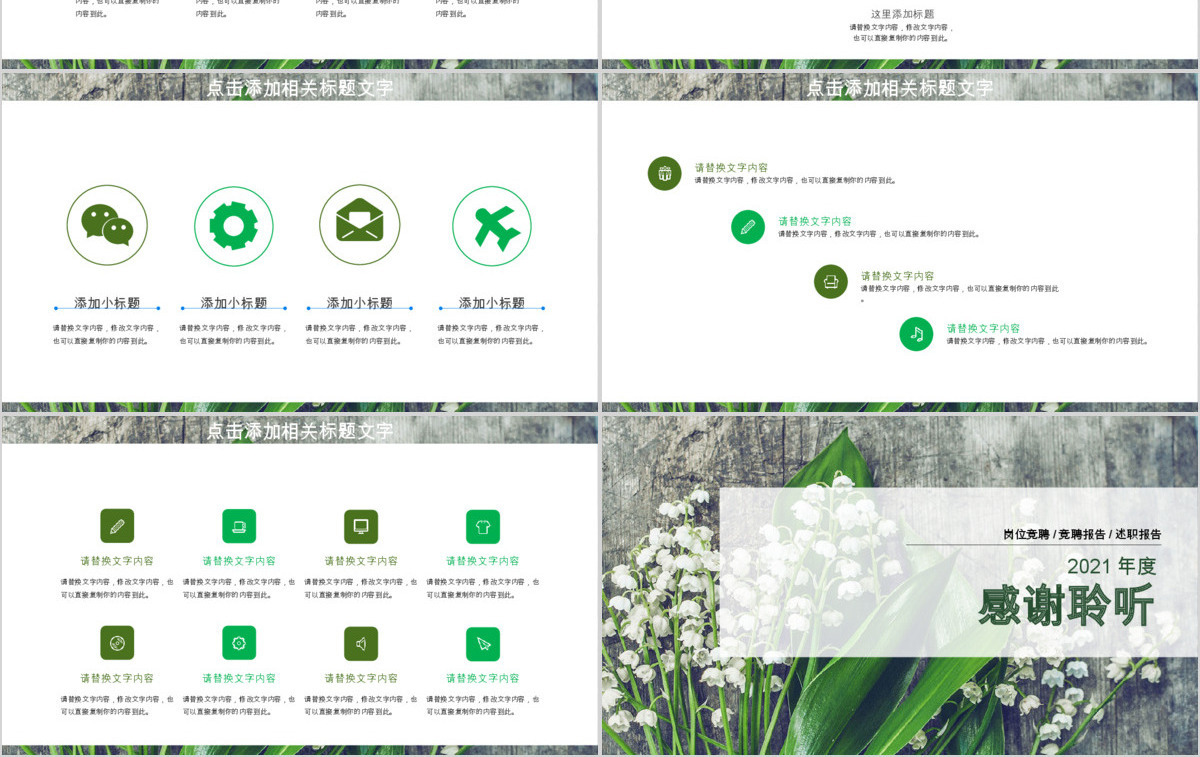Click title '点击添加相关标题文字' on four-circle-icons slide
The height and width of the screenshot is (757, 1200).
300,88
